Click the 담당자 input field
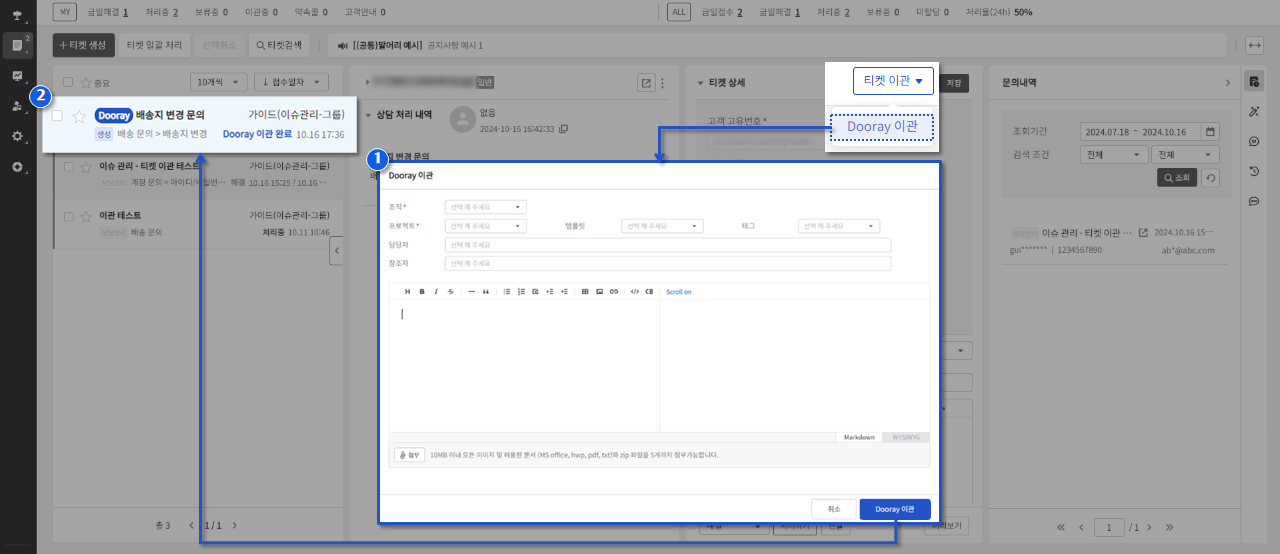The height and width of the screenshot is (554, 1280). pyautogui.click(x=668, y=245)
